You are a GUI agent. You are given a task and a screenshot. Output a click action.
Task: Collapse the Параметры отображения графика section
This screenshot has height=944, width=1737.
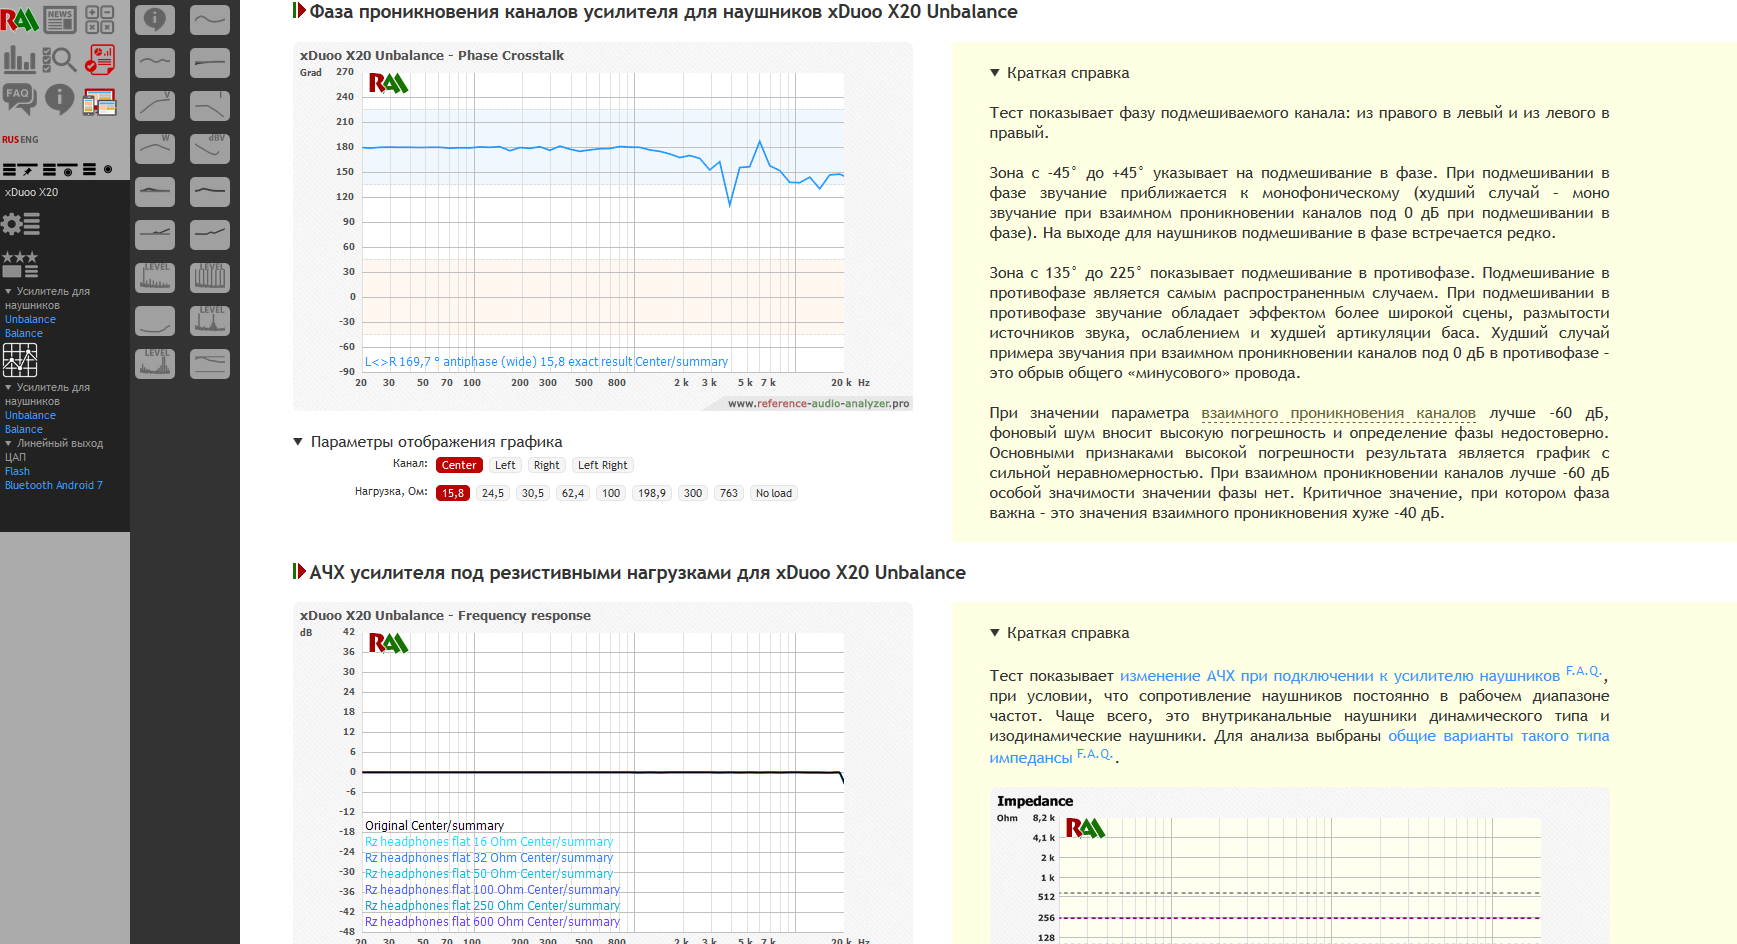pyautogui.click(x=298, y=442)
